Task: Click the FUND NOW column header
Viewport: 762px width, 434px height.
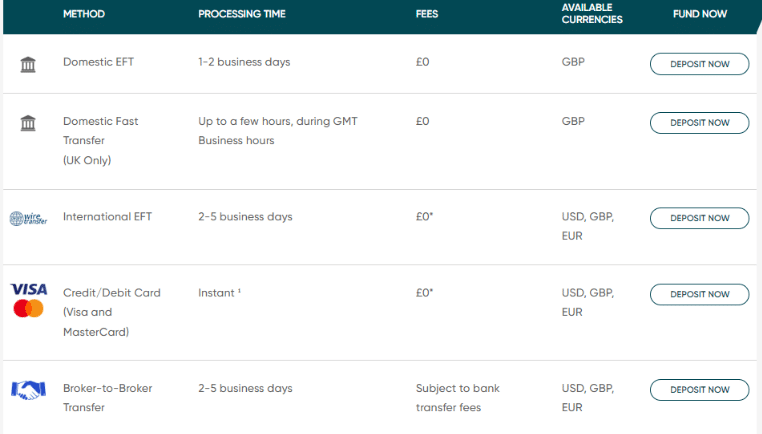Action: click(x=700, y=14)
